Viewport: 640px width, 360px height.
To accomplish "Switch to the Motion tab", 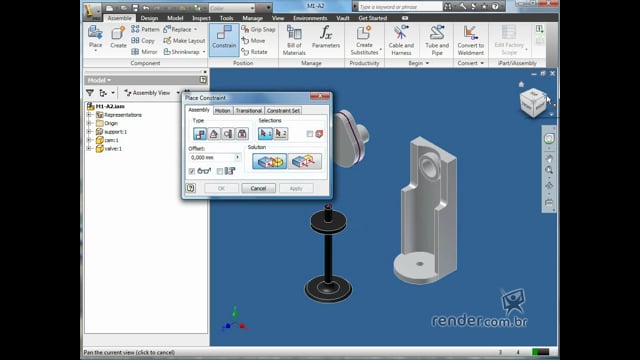I will point(222,111).
